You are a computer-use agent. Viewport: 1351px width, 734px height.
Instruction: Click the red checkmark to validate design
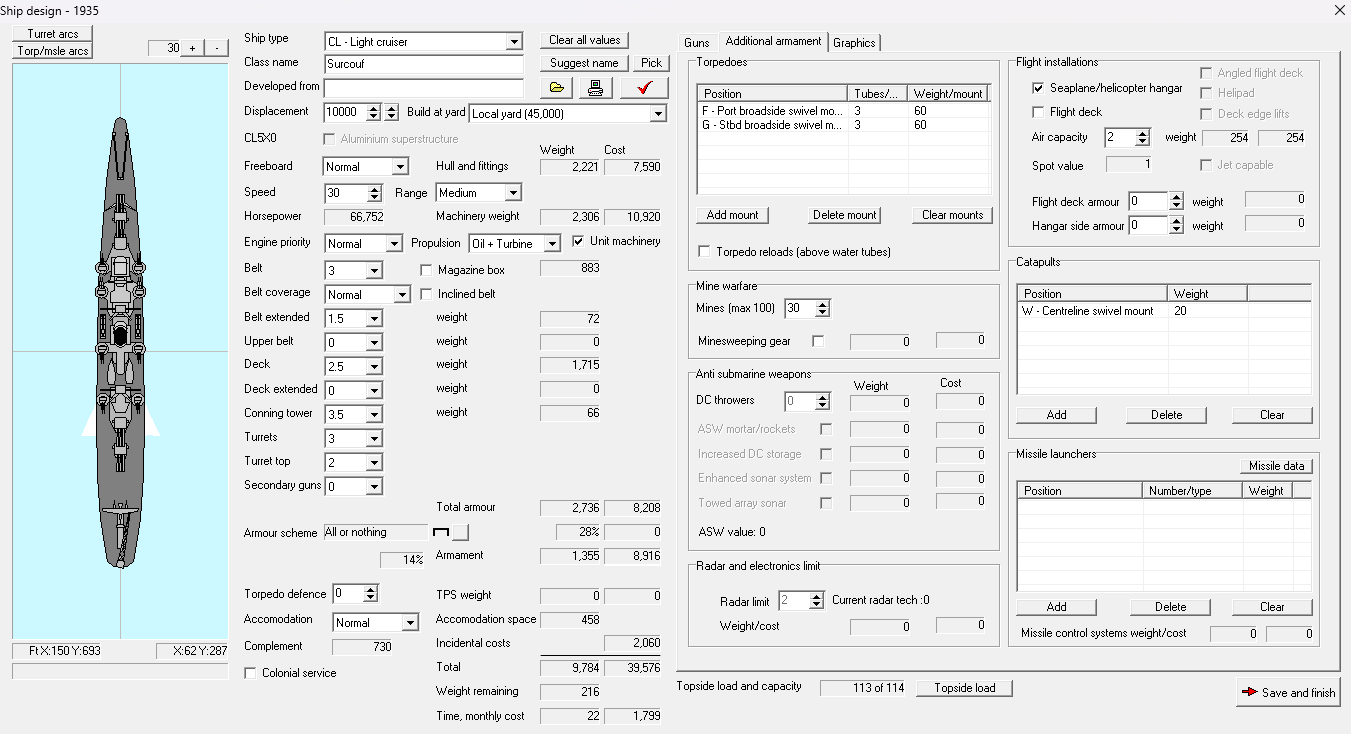tap(644, 88)
